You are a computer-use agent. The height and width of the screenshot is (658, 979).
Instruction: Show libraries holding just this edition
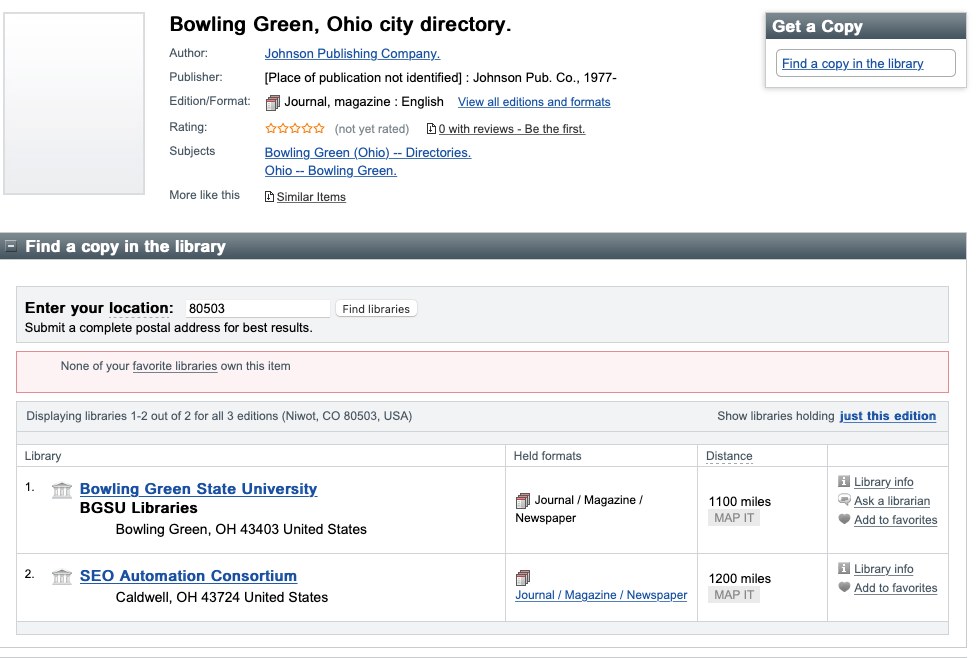[887, 416]
